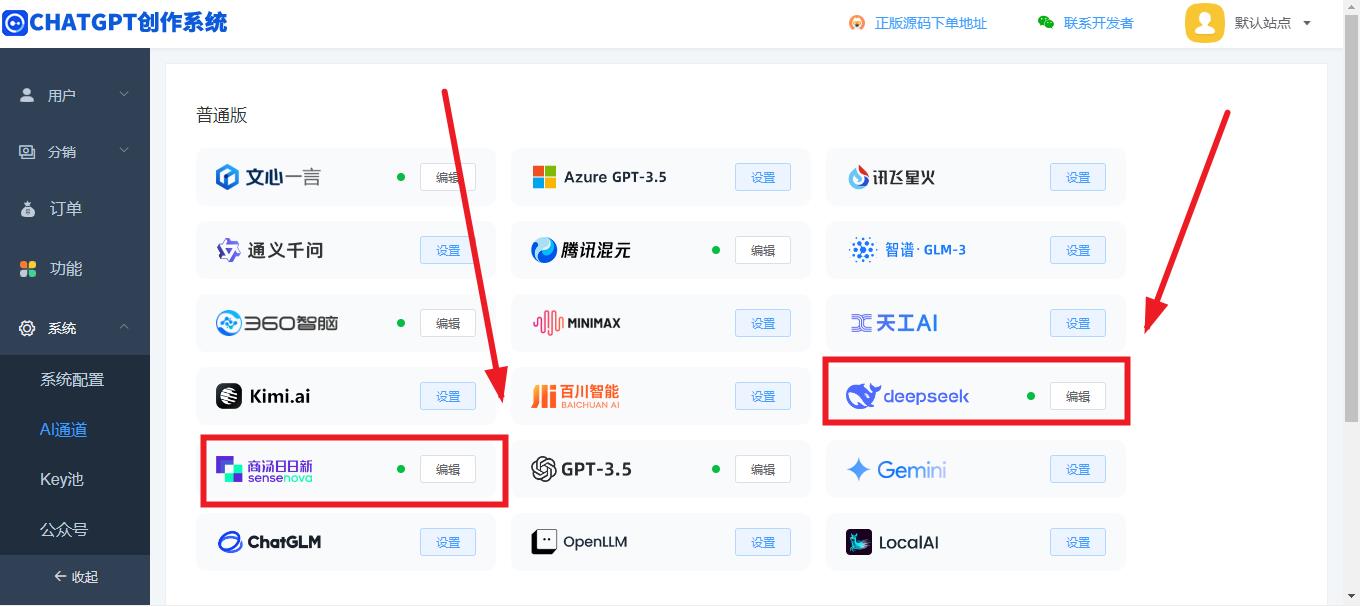The height and width of the screenshot is (607, 1360).
Task: Click the 分销 sidebar icon
Action: 28,152
